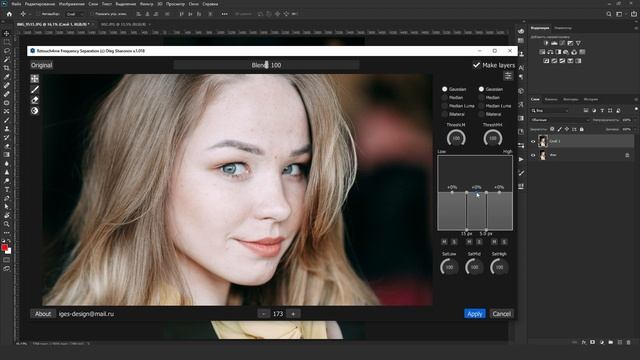
Task: Click the Cancel button
Action: [x=501, y=313]
